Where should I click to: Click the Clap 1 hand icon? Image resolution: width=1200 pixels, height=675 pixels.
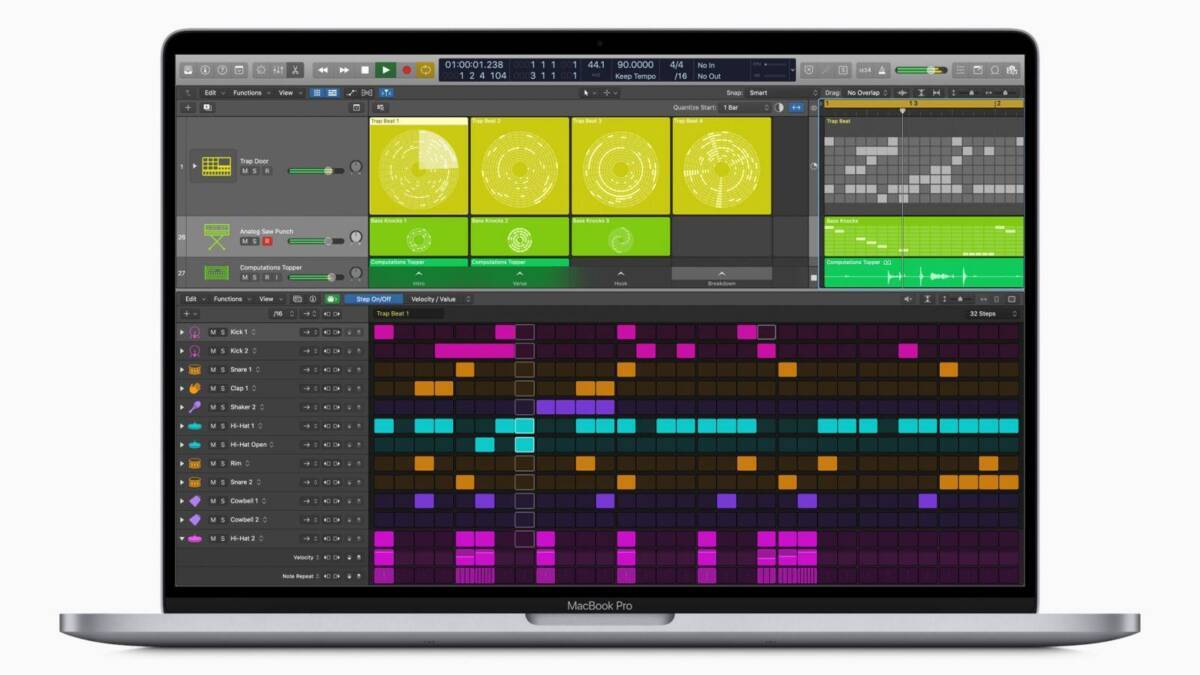pos(195,389)
